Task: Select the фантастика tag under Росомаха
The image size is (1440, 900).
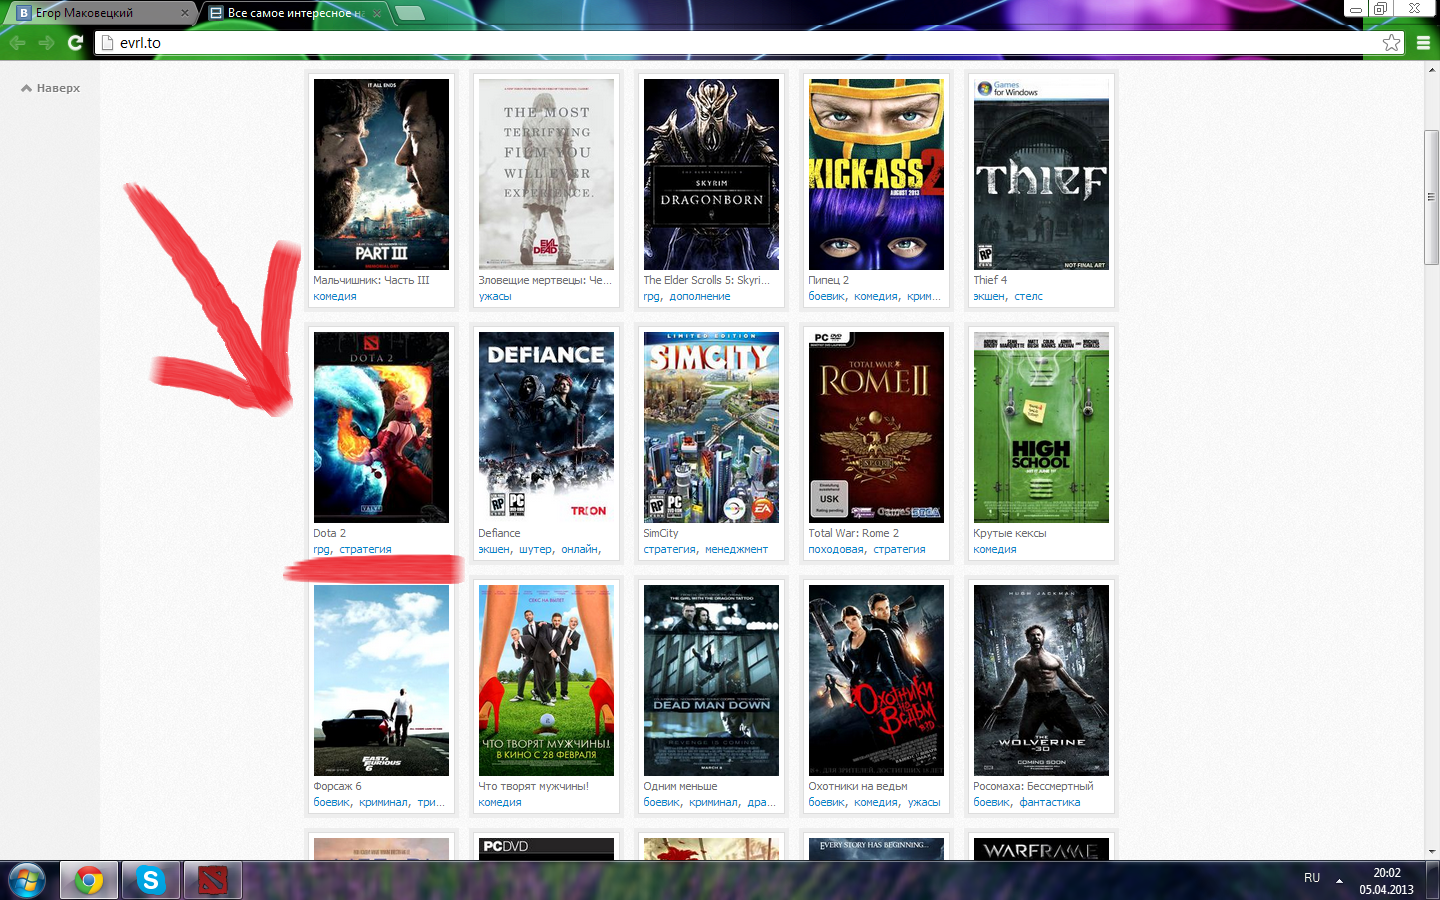Action: pos(1050,802)
